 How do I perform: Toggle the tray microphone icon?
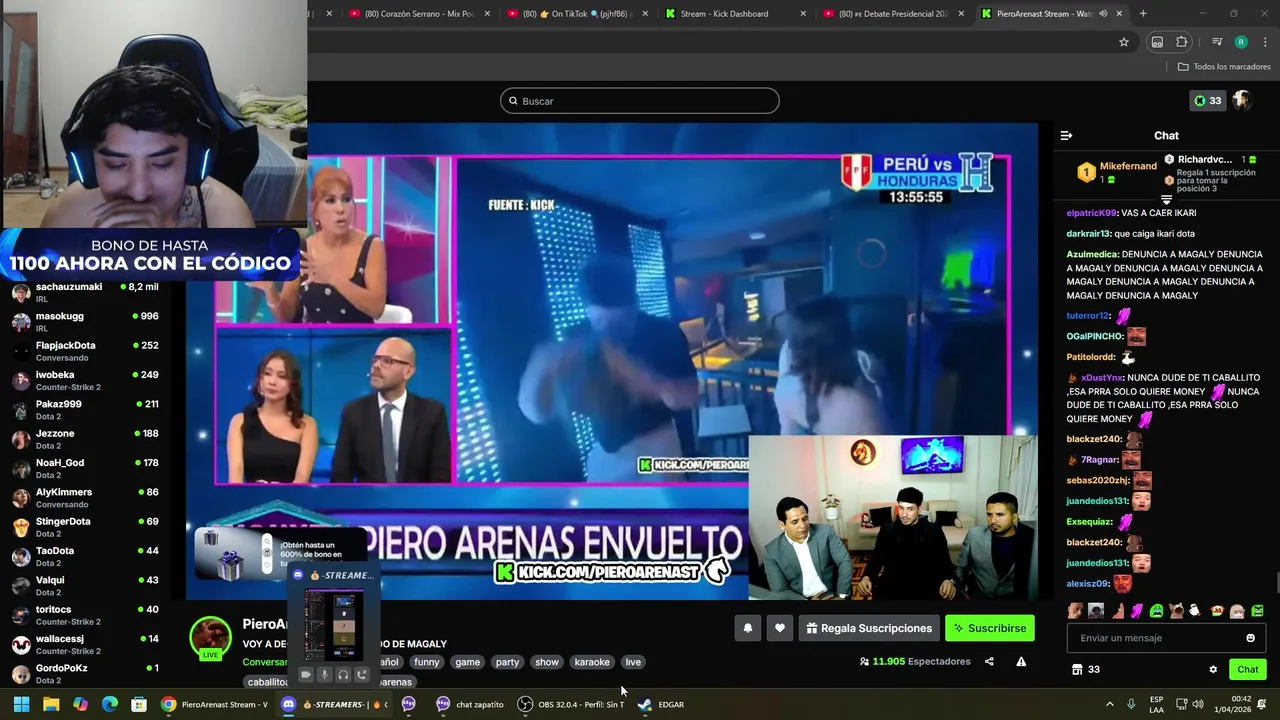point(1131,704)
